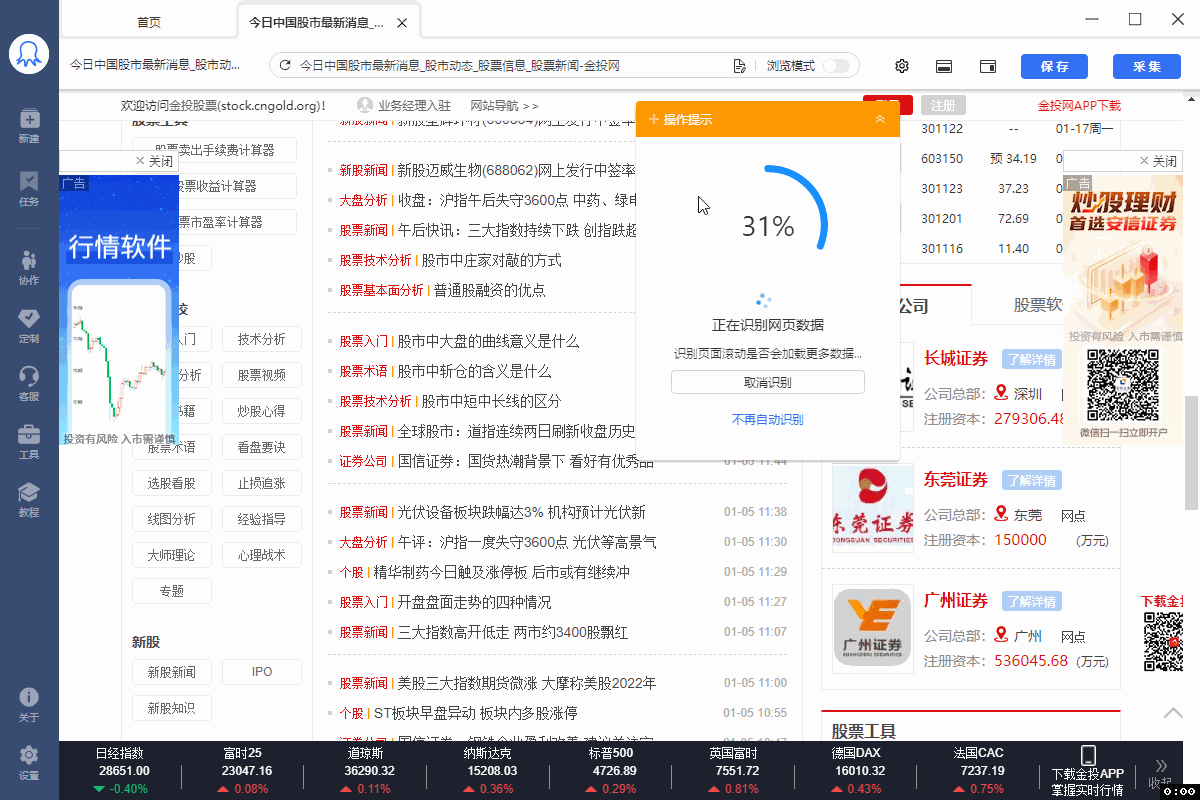This screenshot has height=800, width=1200.
Task: Click the 业务经理入驻 link
Action: [x=404, y=105]
